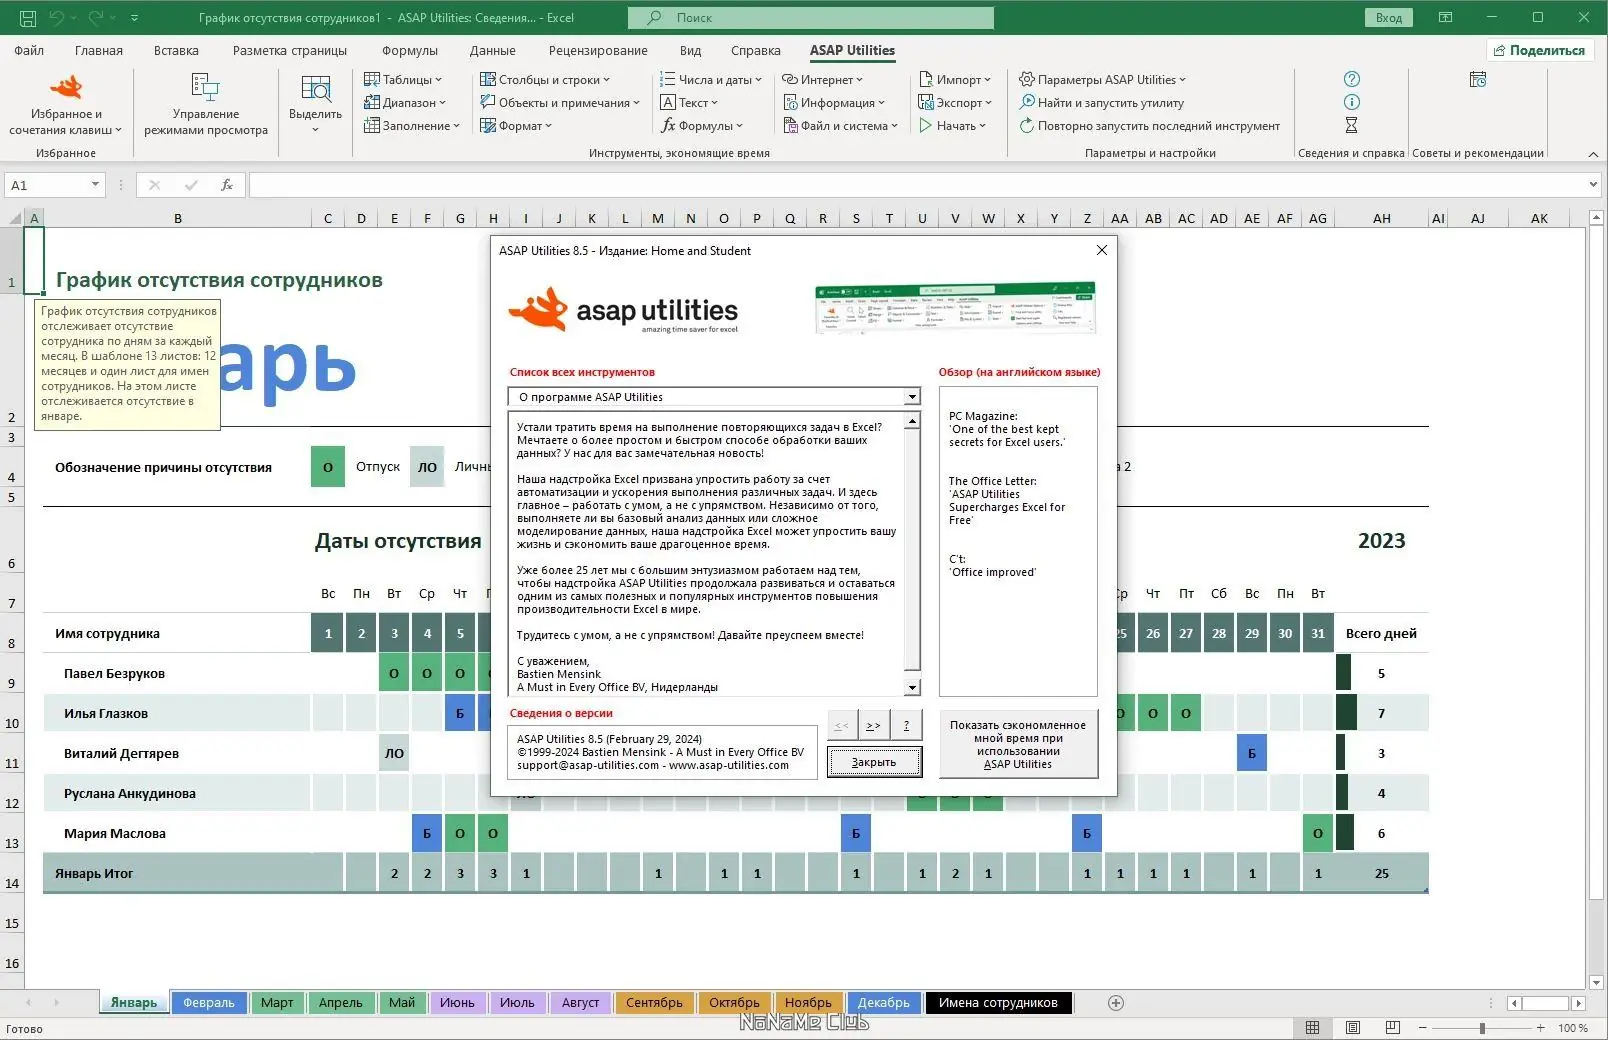Open the Файл tab
Image resolution: width=1608 pixels, height=1040 pixels.
(x=29, y=50)
